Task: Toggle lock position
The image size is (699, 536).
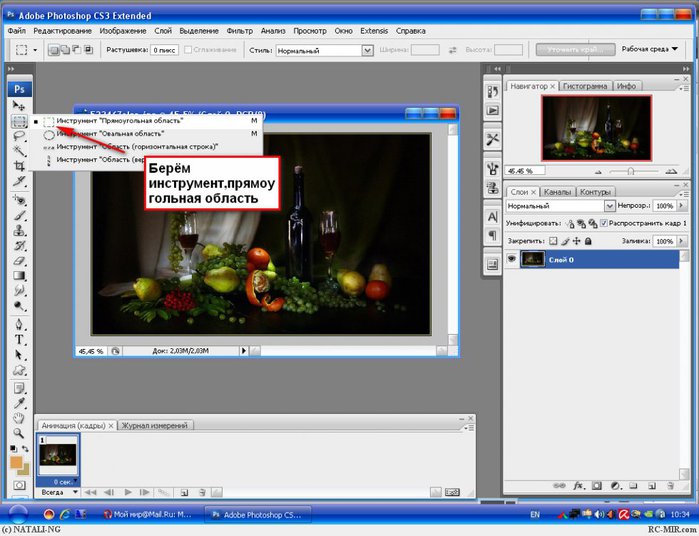Action: [x=576, y=241]
